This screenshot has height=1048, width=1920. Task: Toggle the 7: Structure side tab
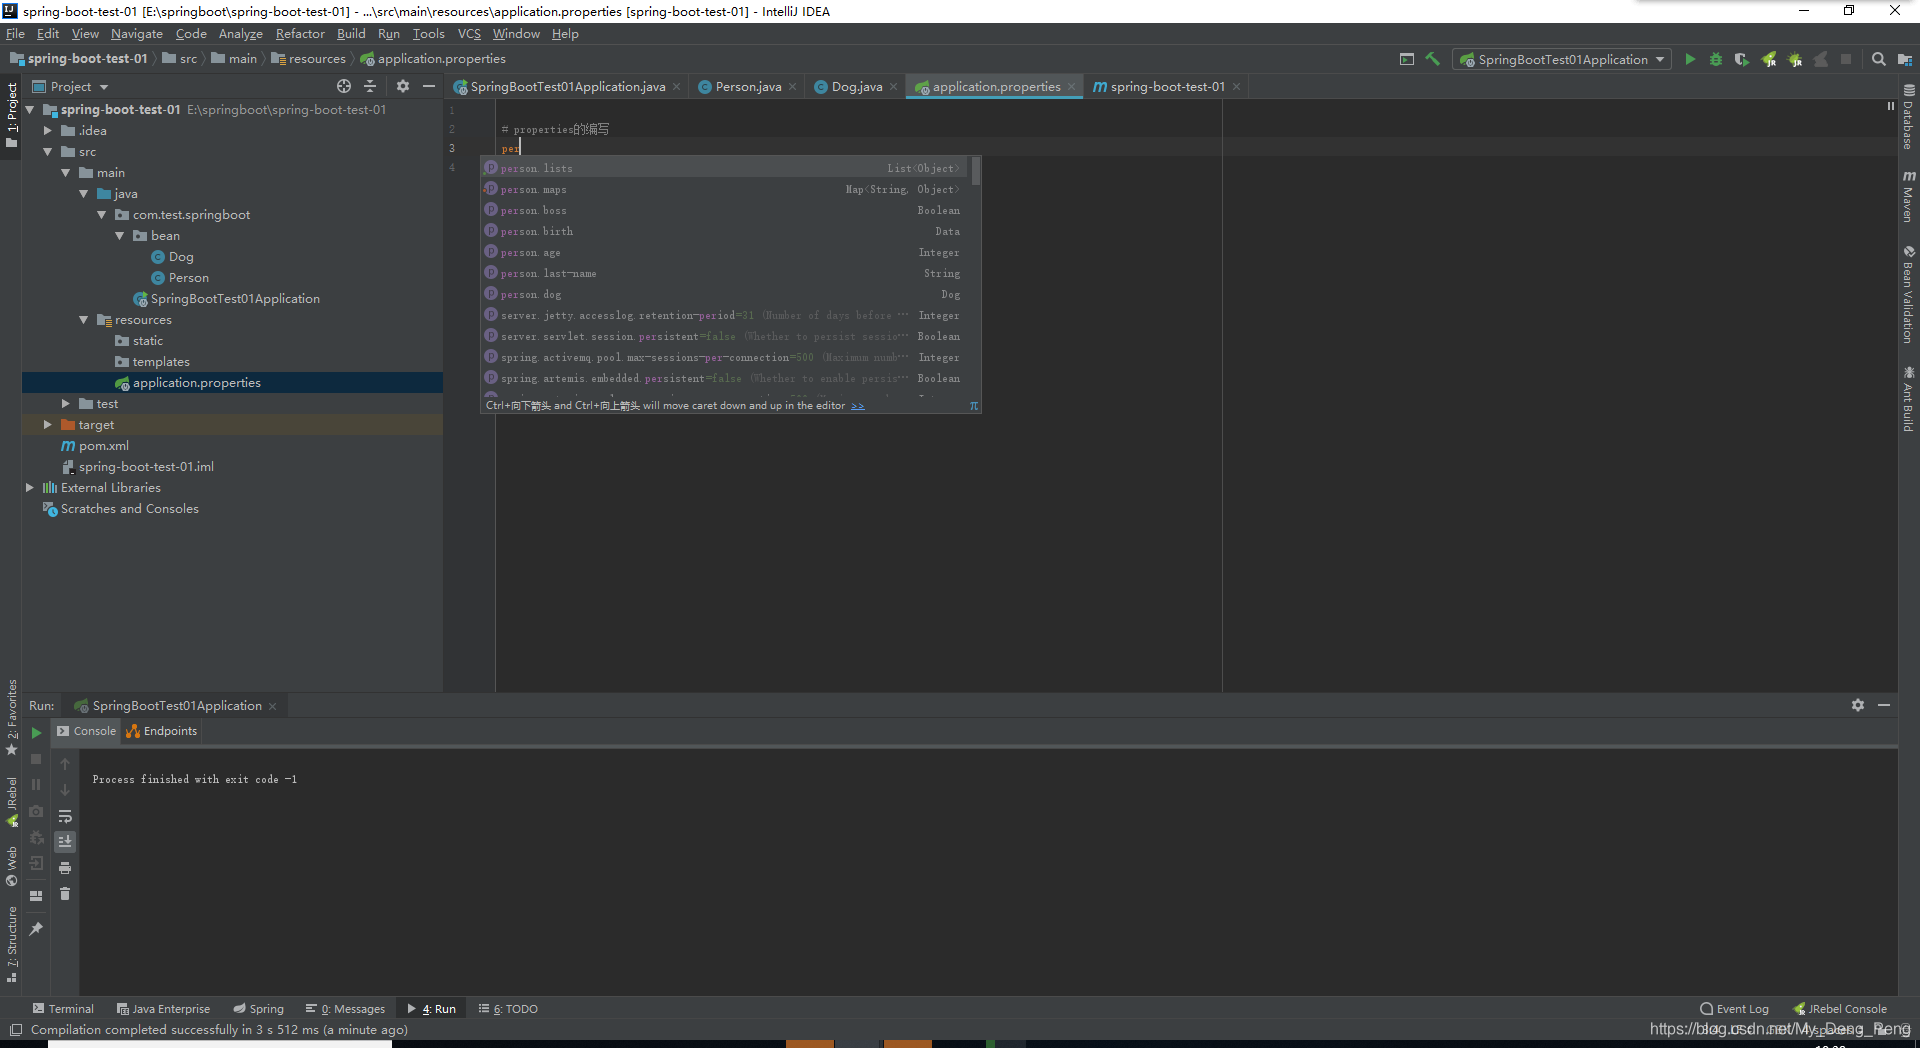(11, 944)
